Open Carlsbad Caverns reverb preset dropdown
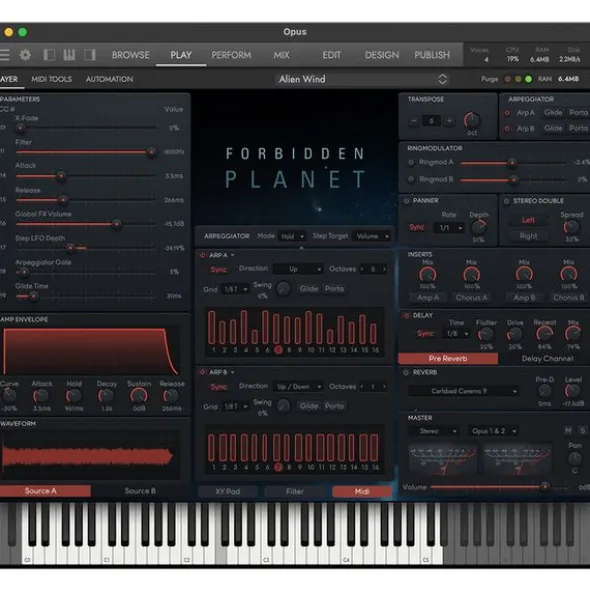590x591 pixels. (464, 391)
